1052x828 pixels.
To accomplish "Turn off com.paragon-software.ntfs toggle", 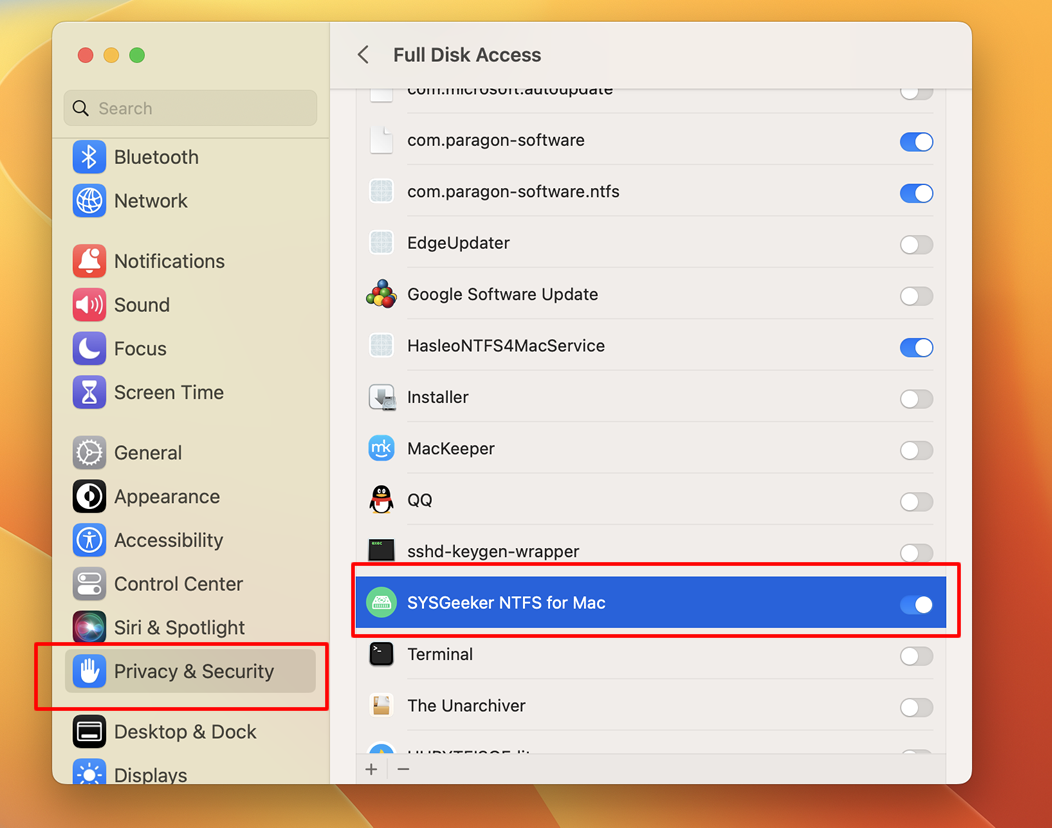I will click(x=916, y=193).
